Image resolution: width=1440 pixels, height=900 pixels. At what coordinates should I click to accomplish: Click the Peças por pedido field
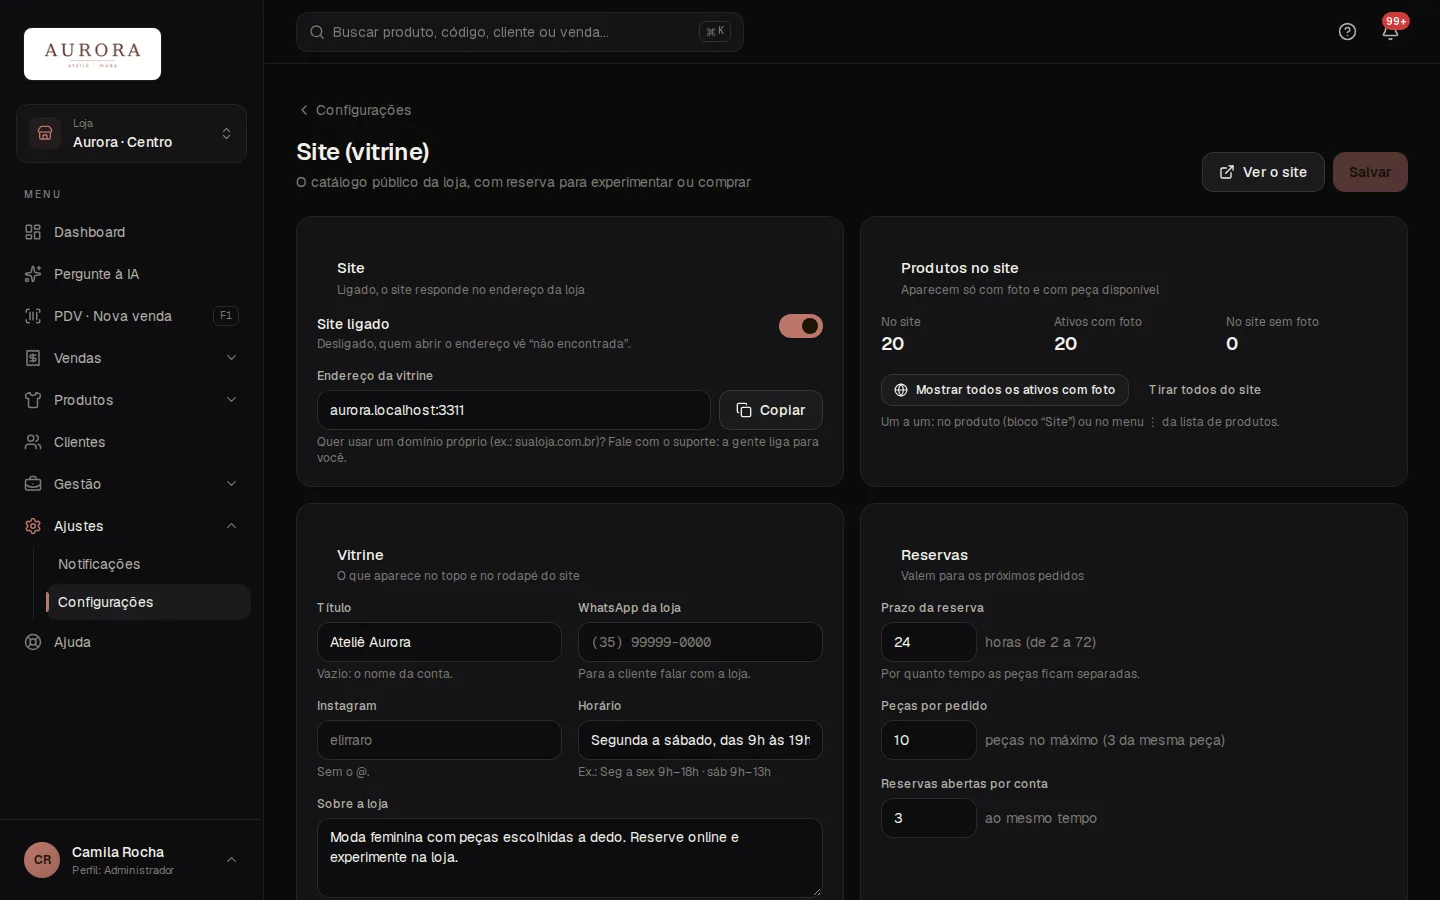929,740
